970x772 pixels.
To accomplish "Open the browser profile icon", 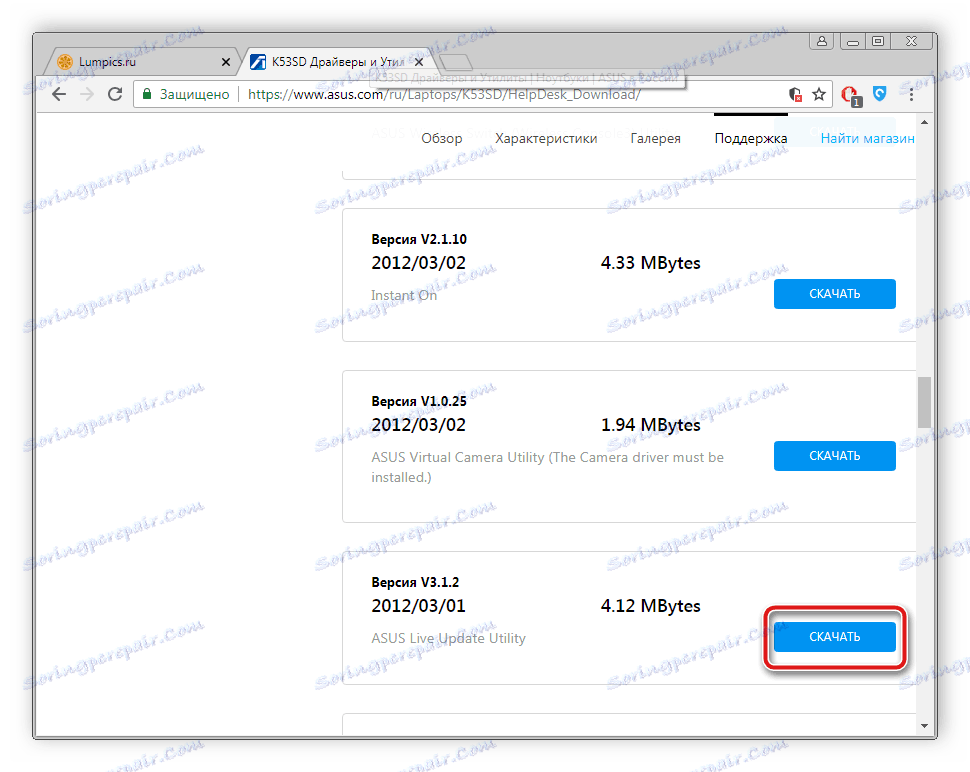I will 821,41.
